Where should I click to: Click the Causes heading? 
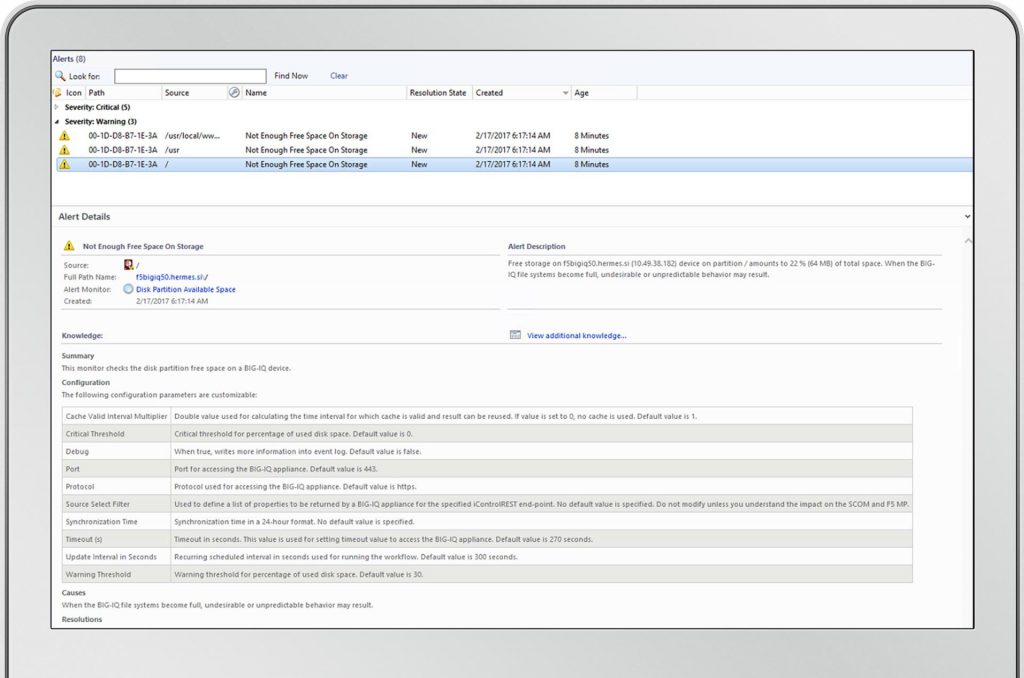pyautogui.click(x=73, y=593)
